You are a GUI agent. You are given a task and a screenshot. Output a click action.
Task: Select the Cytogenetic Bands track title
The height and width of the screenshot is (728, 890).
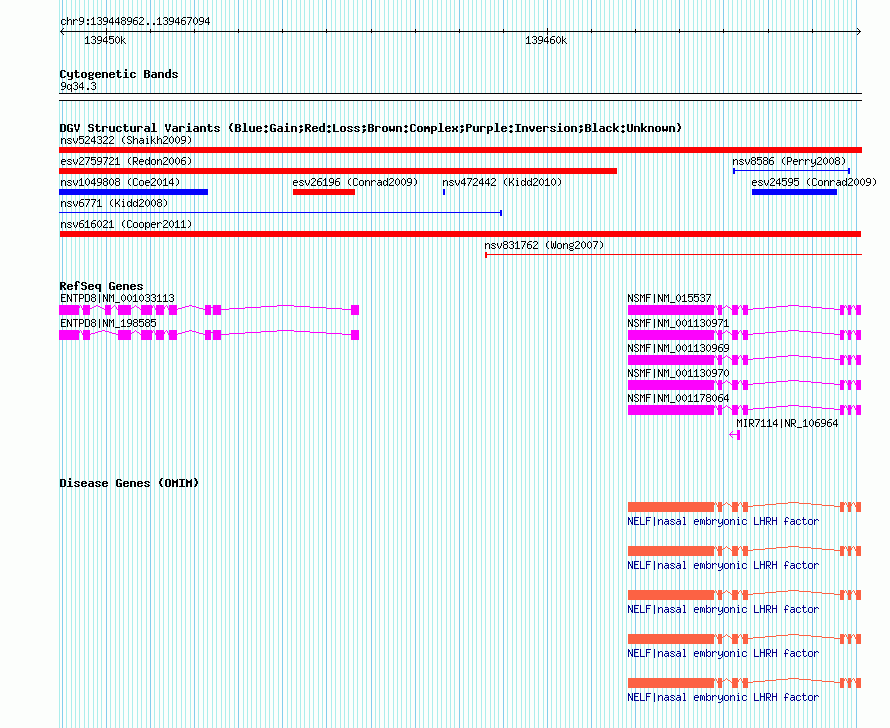119,74
